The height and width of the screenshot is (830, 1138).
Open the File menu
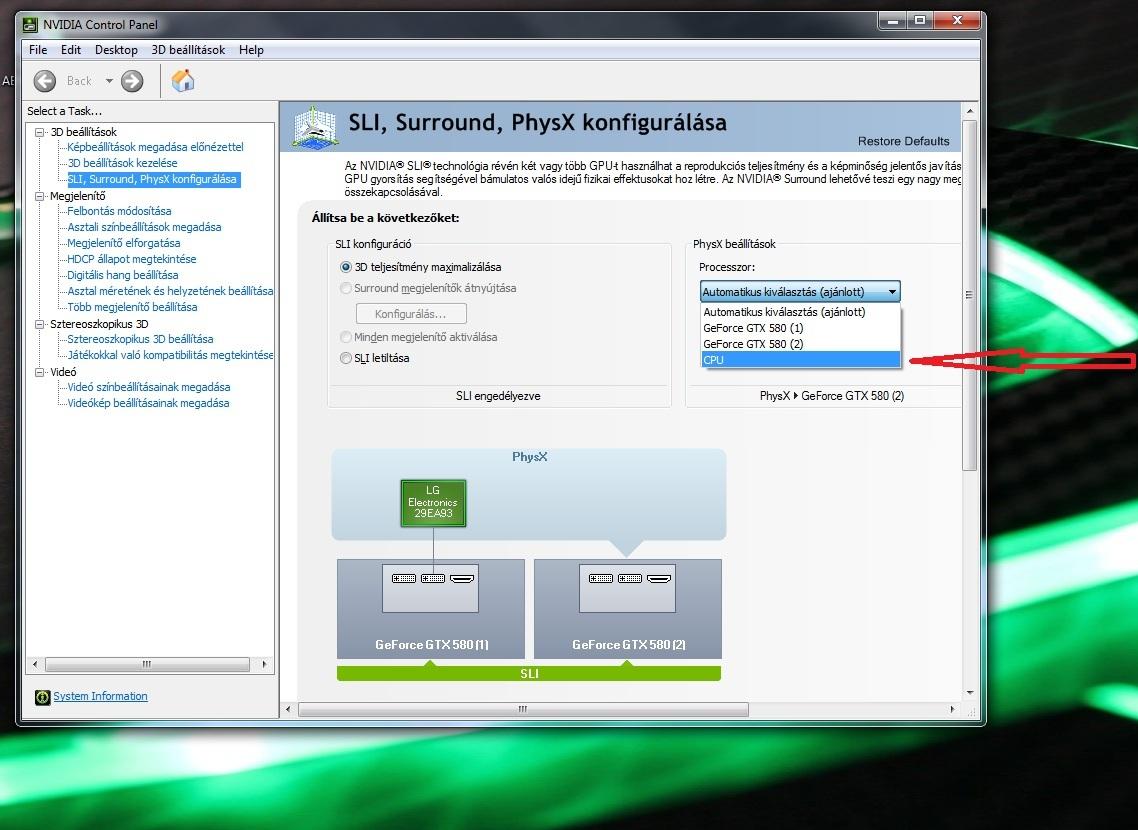(38, 50)
